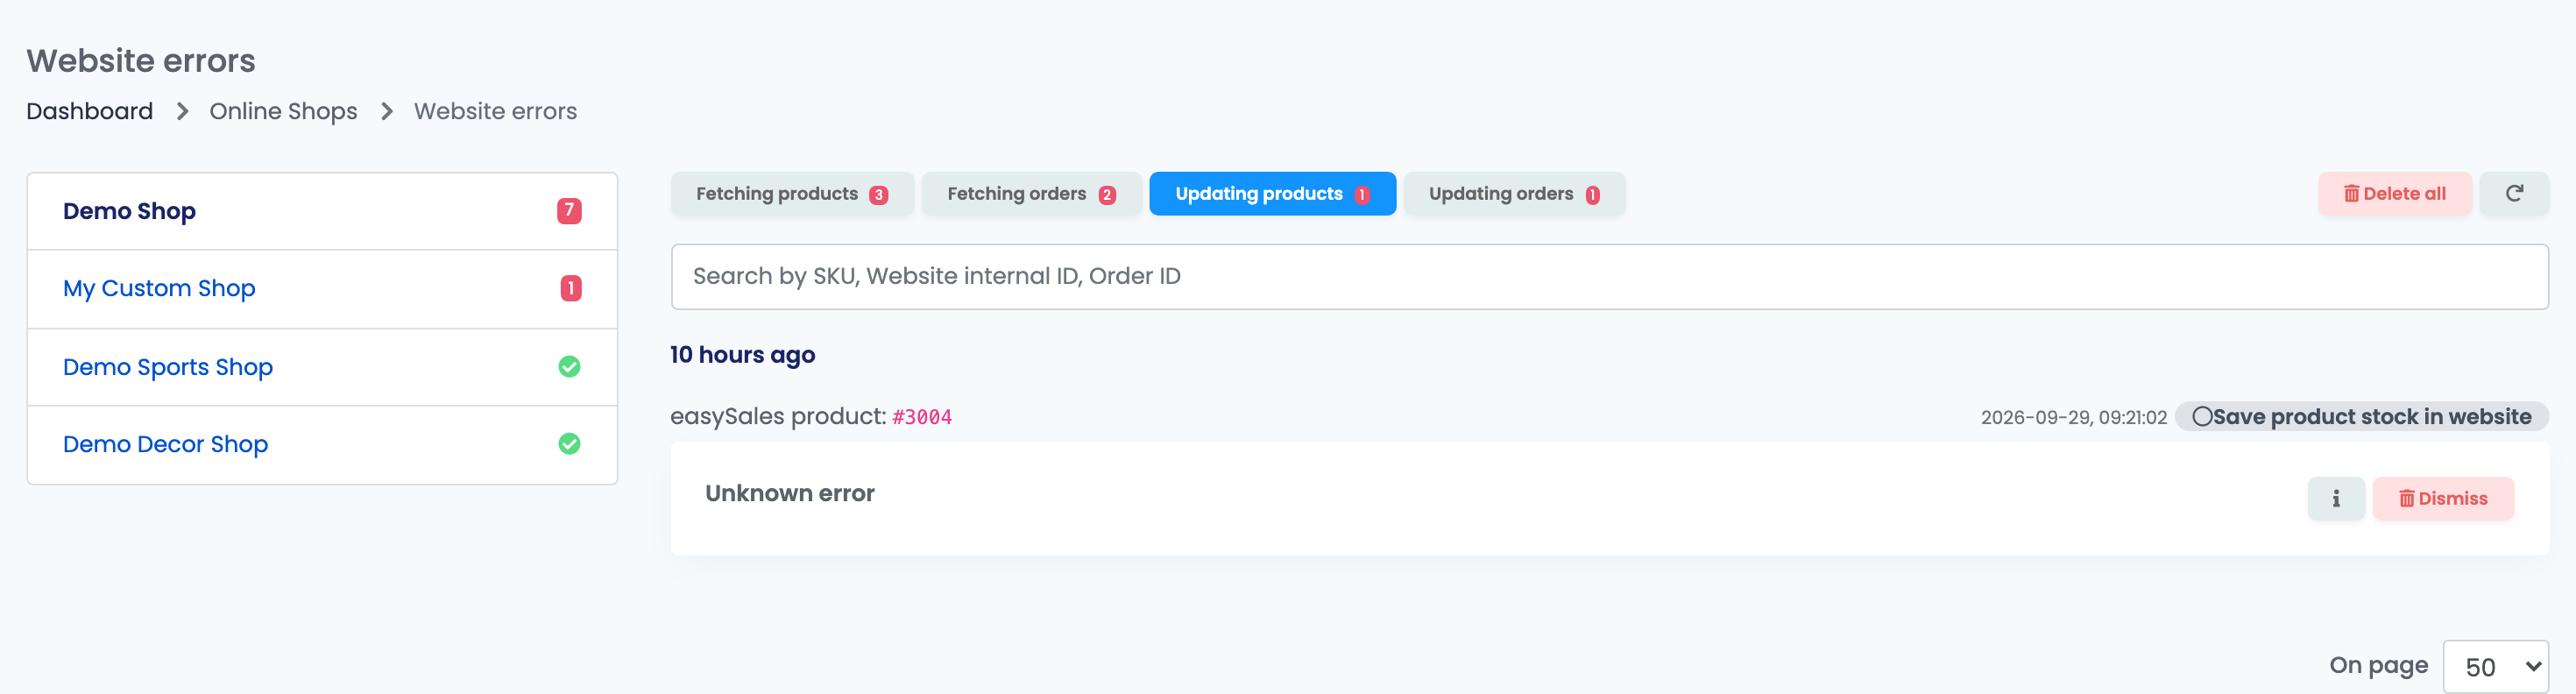Screen dimensions: 2576x694
Task: Click the Website errors breadcrumb
Action: pyautogui.click(x=495, y=111)
